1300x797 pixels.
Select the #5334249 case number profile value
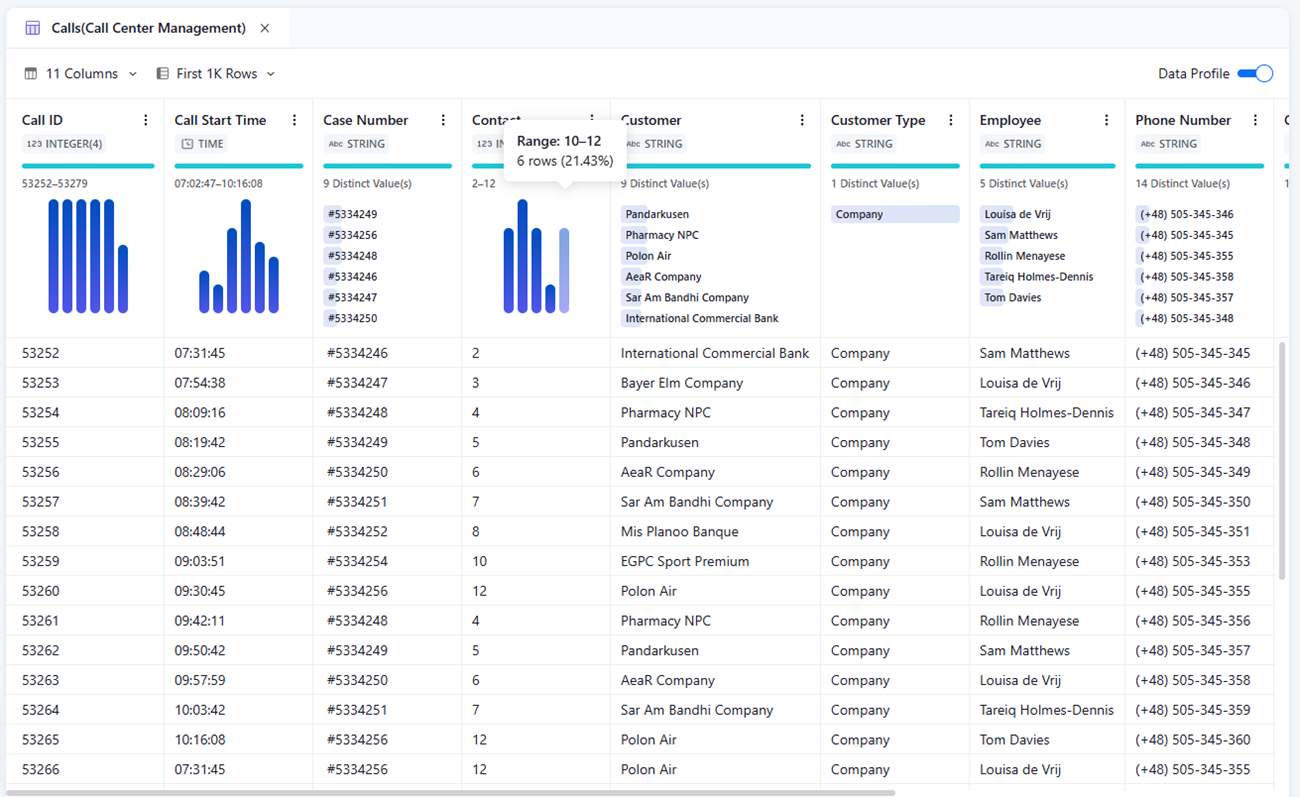pos(351,214)
